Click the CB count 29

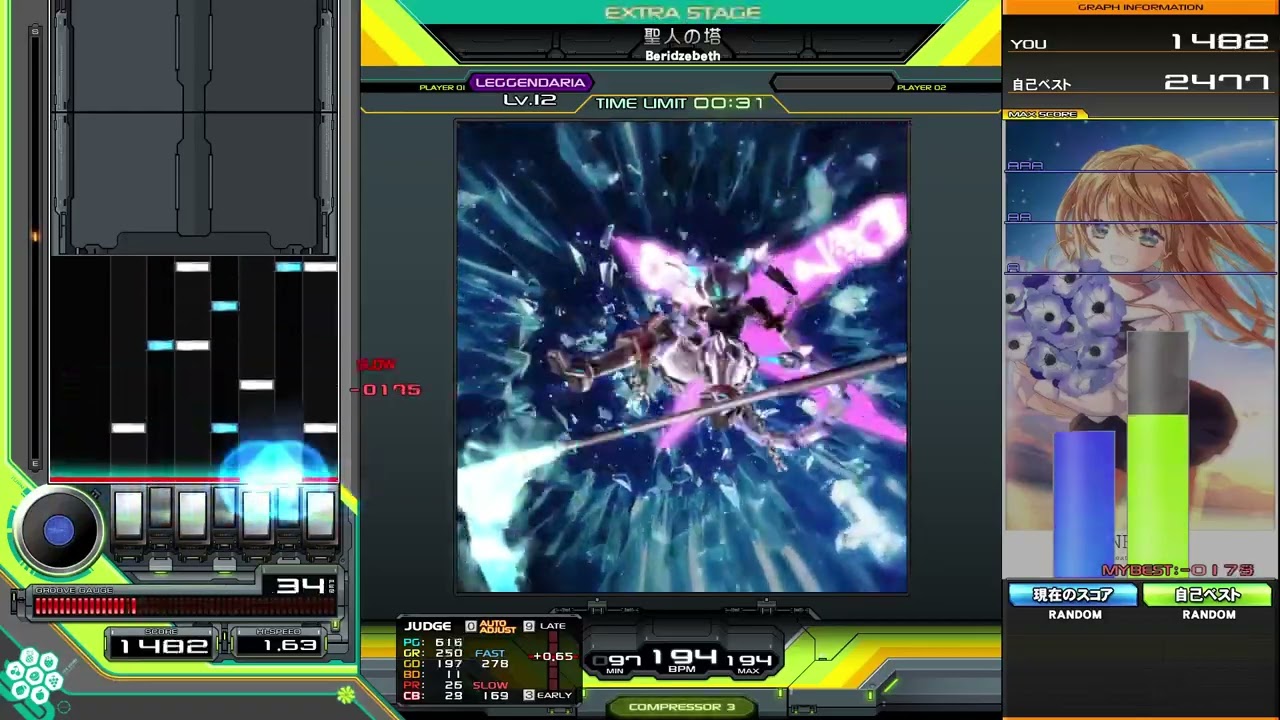point(453,696)
